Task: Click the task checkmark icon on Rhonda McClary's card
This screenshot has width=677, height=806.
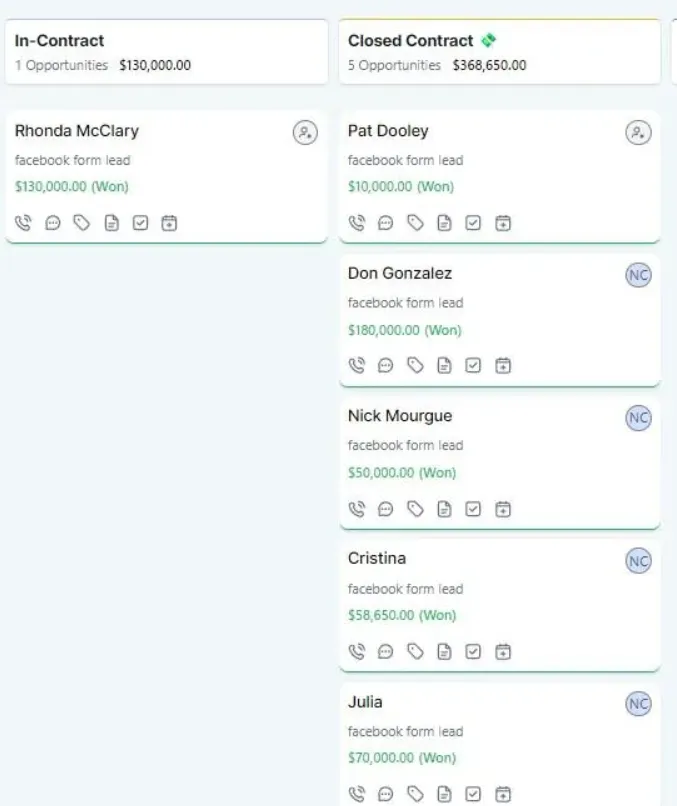Action: [140, 223]
